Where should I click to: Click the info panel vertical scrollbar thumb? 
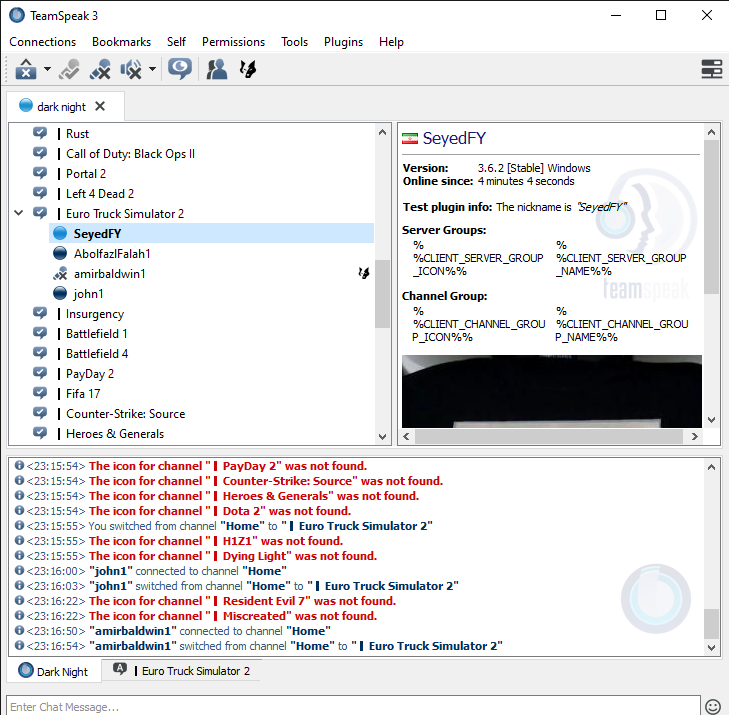tap(711, 217)
